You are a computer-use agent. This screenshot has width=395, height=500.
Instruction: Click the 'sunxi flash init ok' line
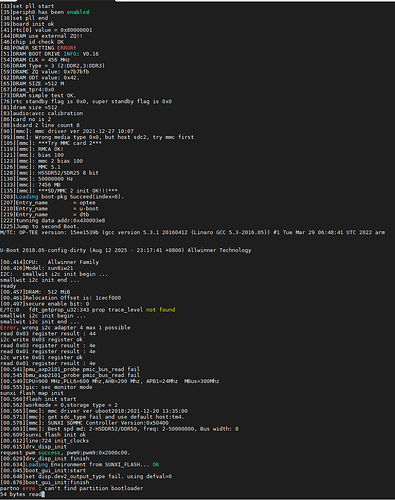pos(43,435)
